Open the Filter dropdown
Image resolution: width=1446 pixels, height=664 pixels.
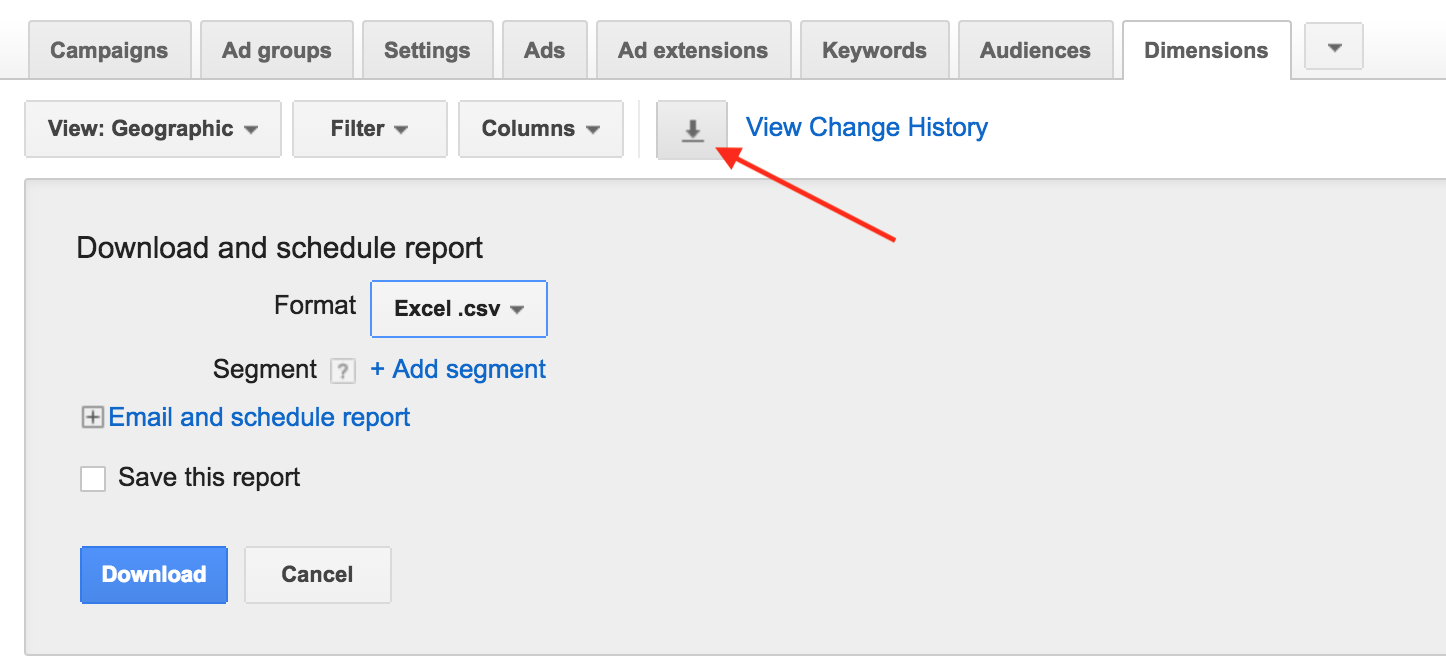pos(370,129)
